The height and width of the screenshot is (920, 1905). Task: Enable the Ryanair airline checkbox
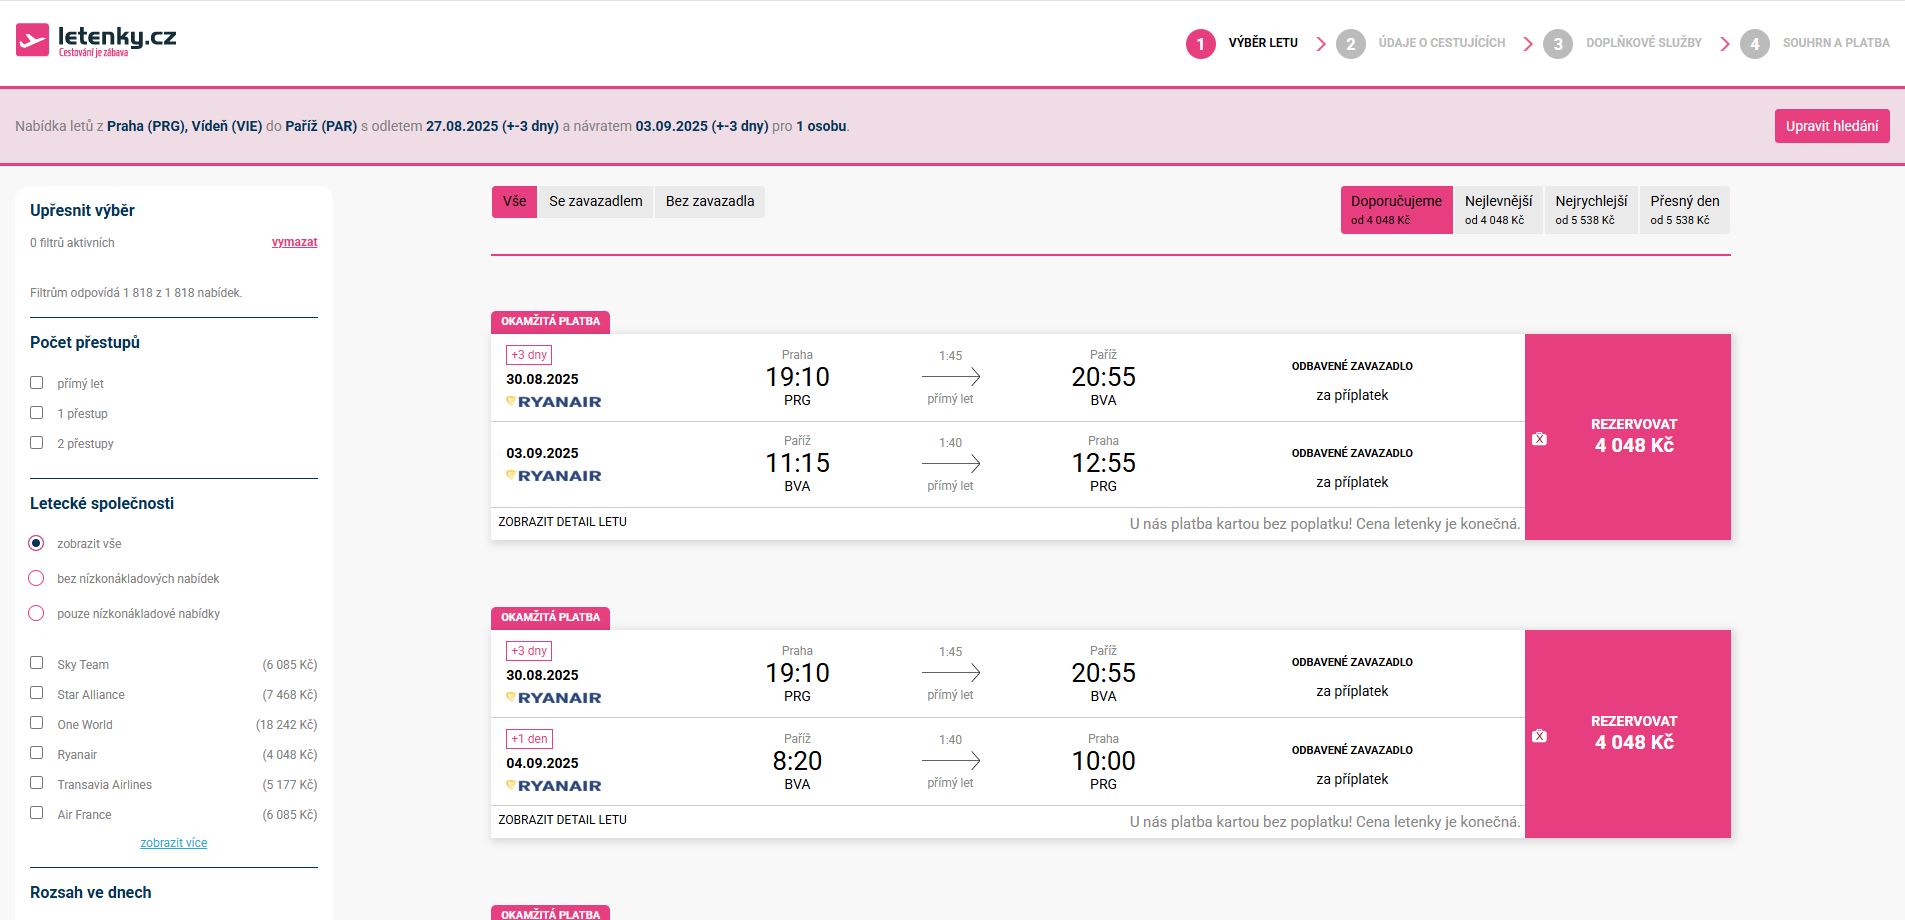point(37,753)
